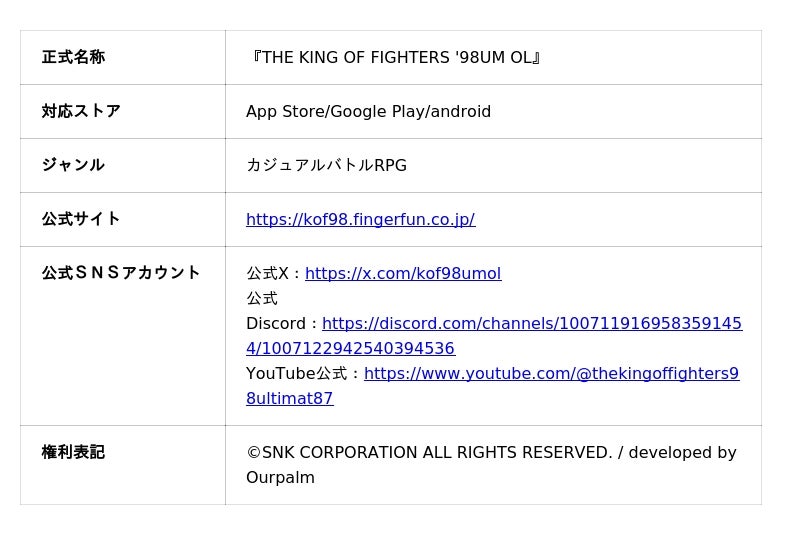
Task: Click the 対応ストア row label
Action: 81,112
